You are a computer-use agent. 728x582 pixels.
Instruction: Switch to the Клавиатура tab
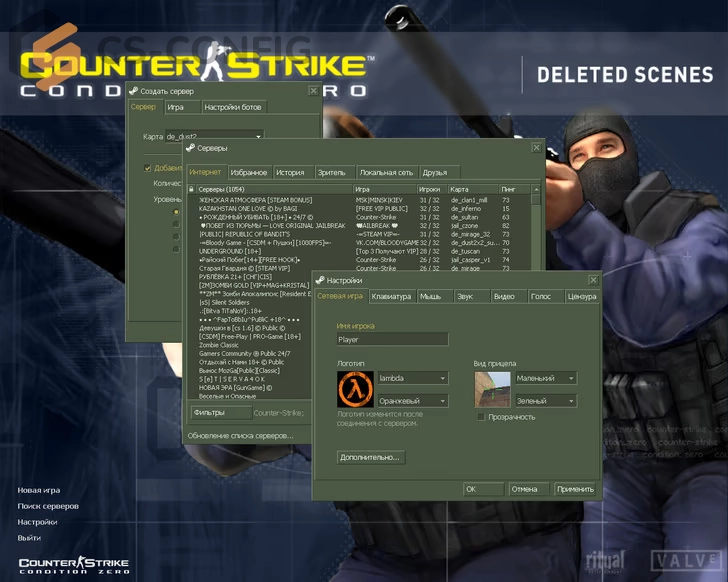tap(391, 296)
